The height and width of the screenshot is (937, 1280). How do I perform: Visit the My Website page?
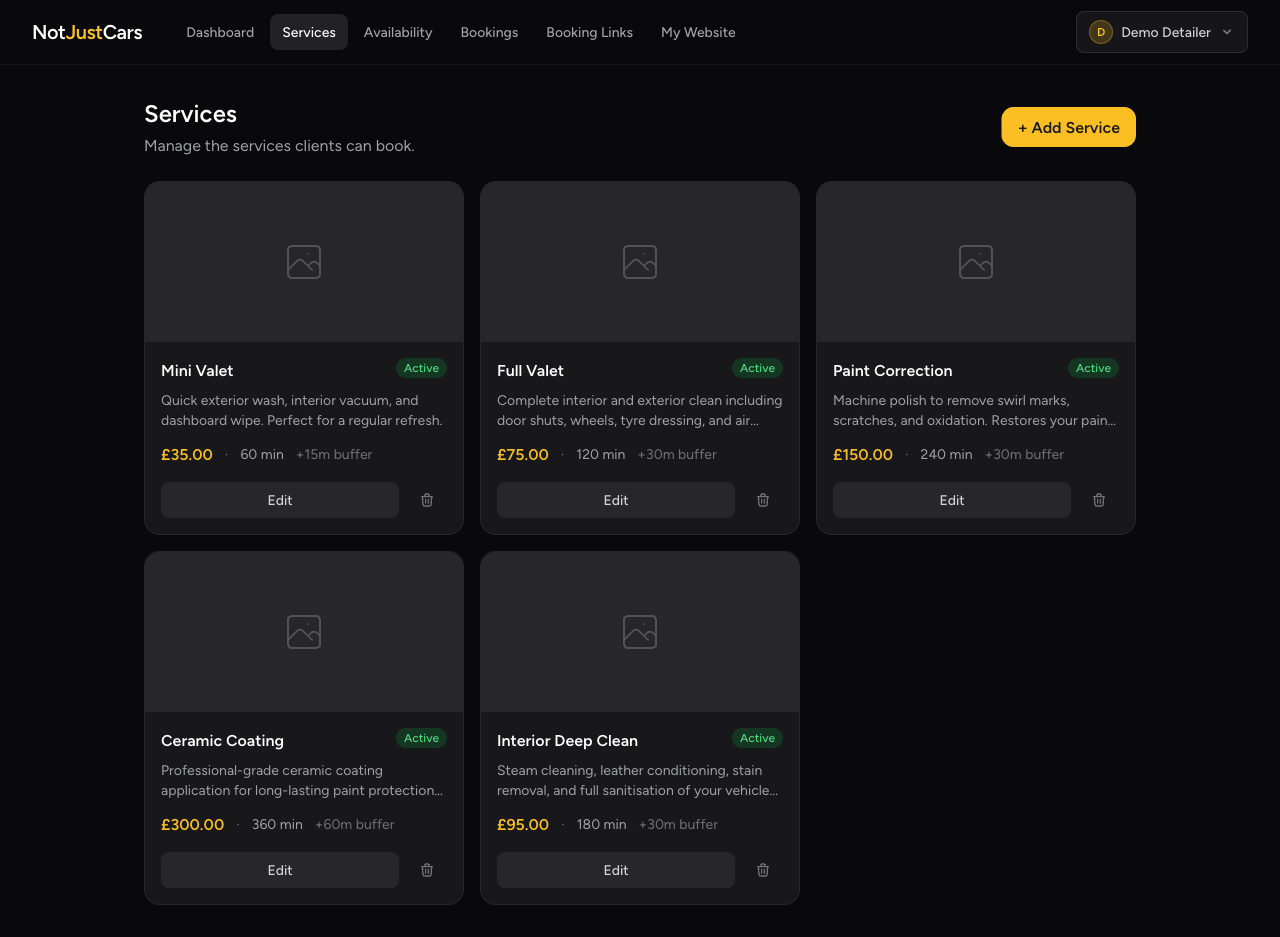698,32
